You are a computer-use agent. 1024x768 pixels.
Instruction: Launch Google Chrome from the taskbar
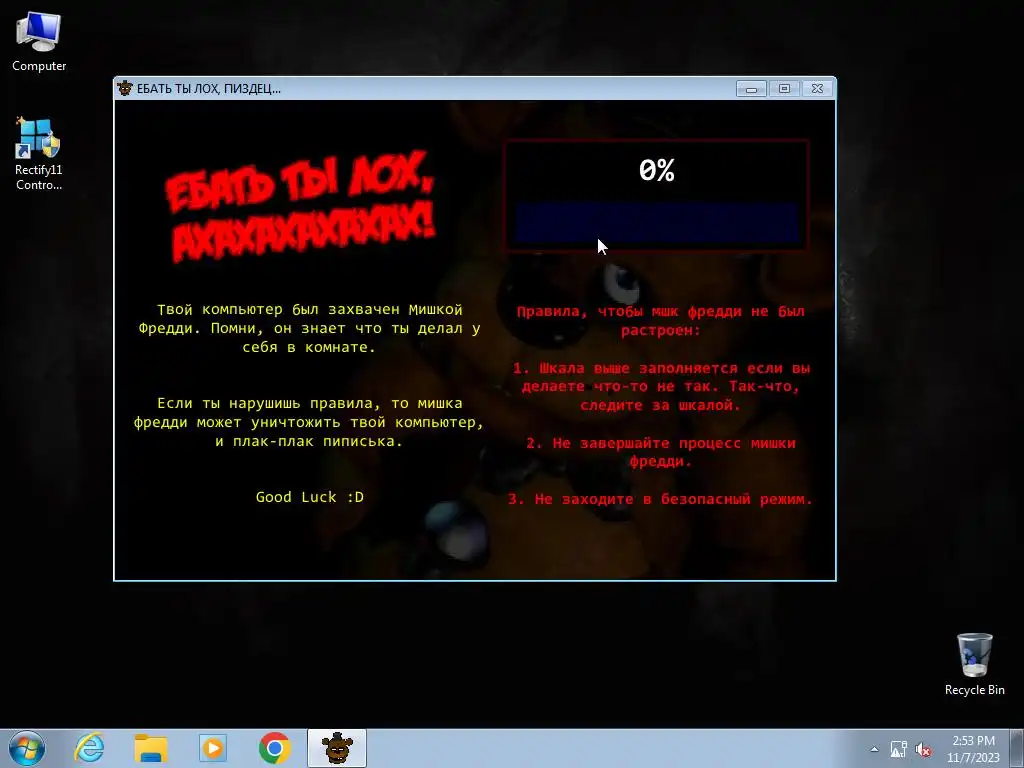274,748
